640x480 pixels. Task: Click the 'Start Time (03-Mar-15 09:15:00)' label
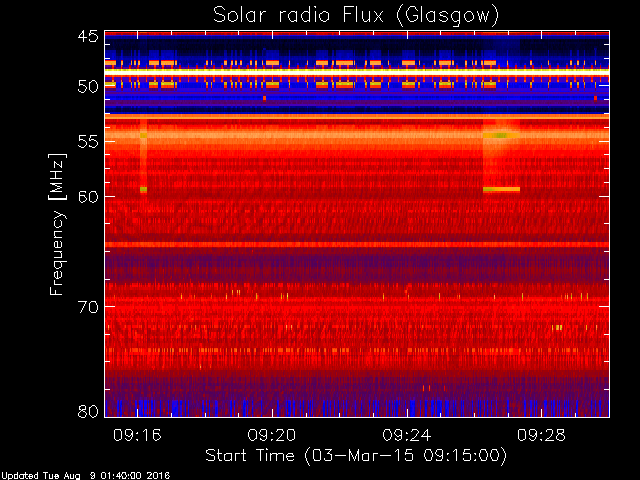pyautogui.click(x=356, y=456)
